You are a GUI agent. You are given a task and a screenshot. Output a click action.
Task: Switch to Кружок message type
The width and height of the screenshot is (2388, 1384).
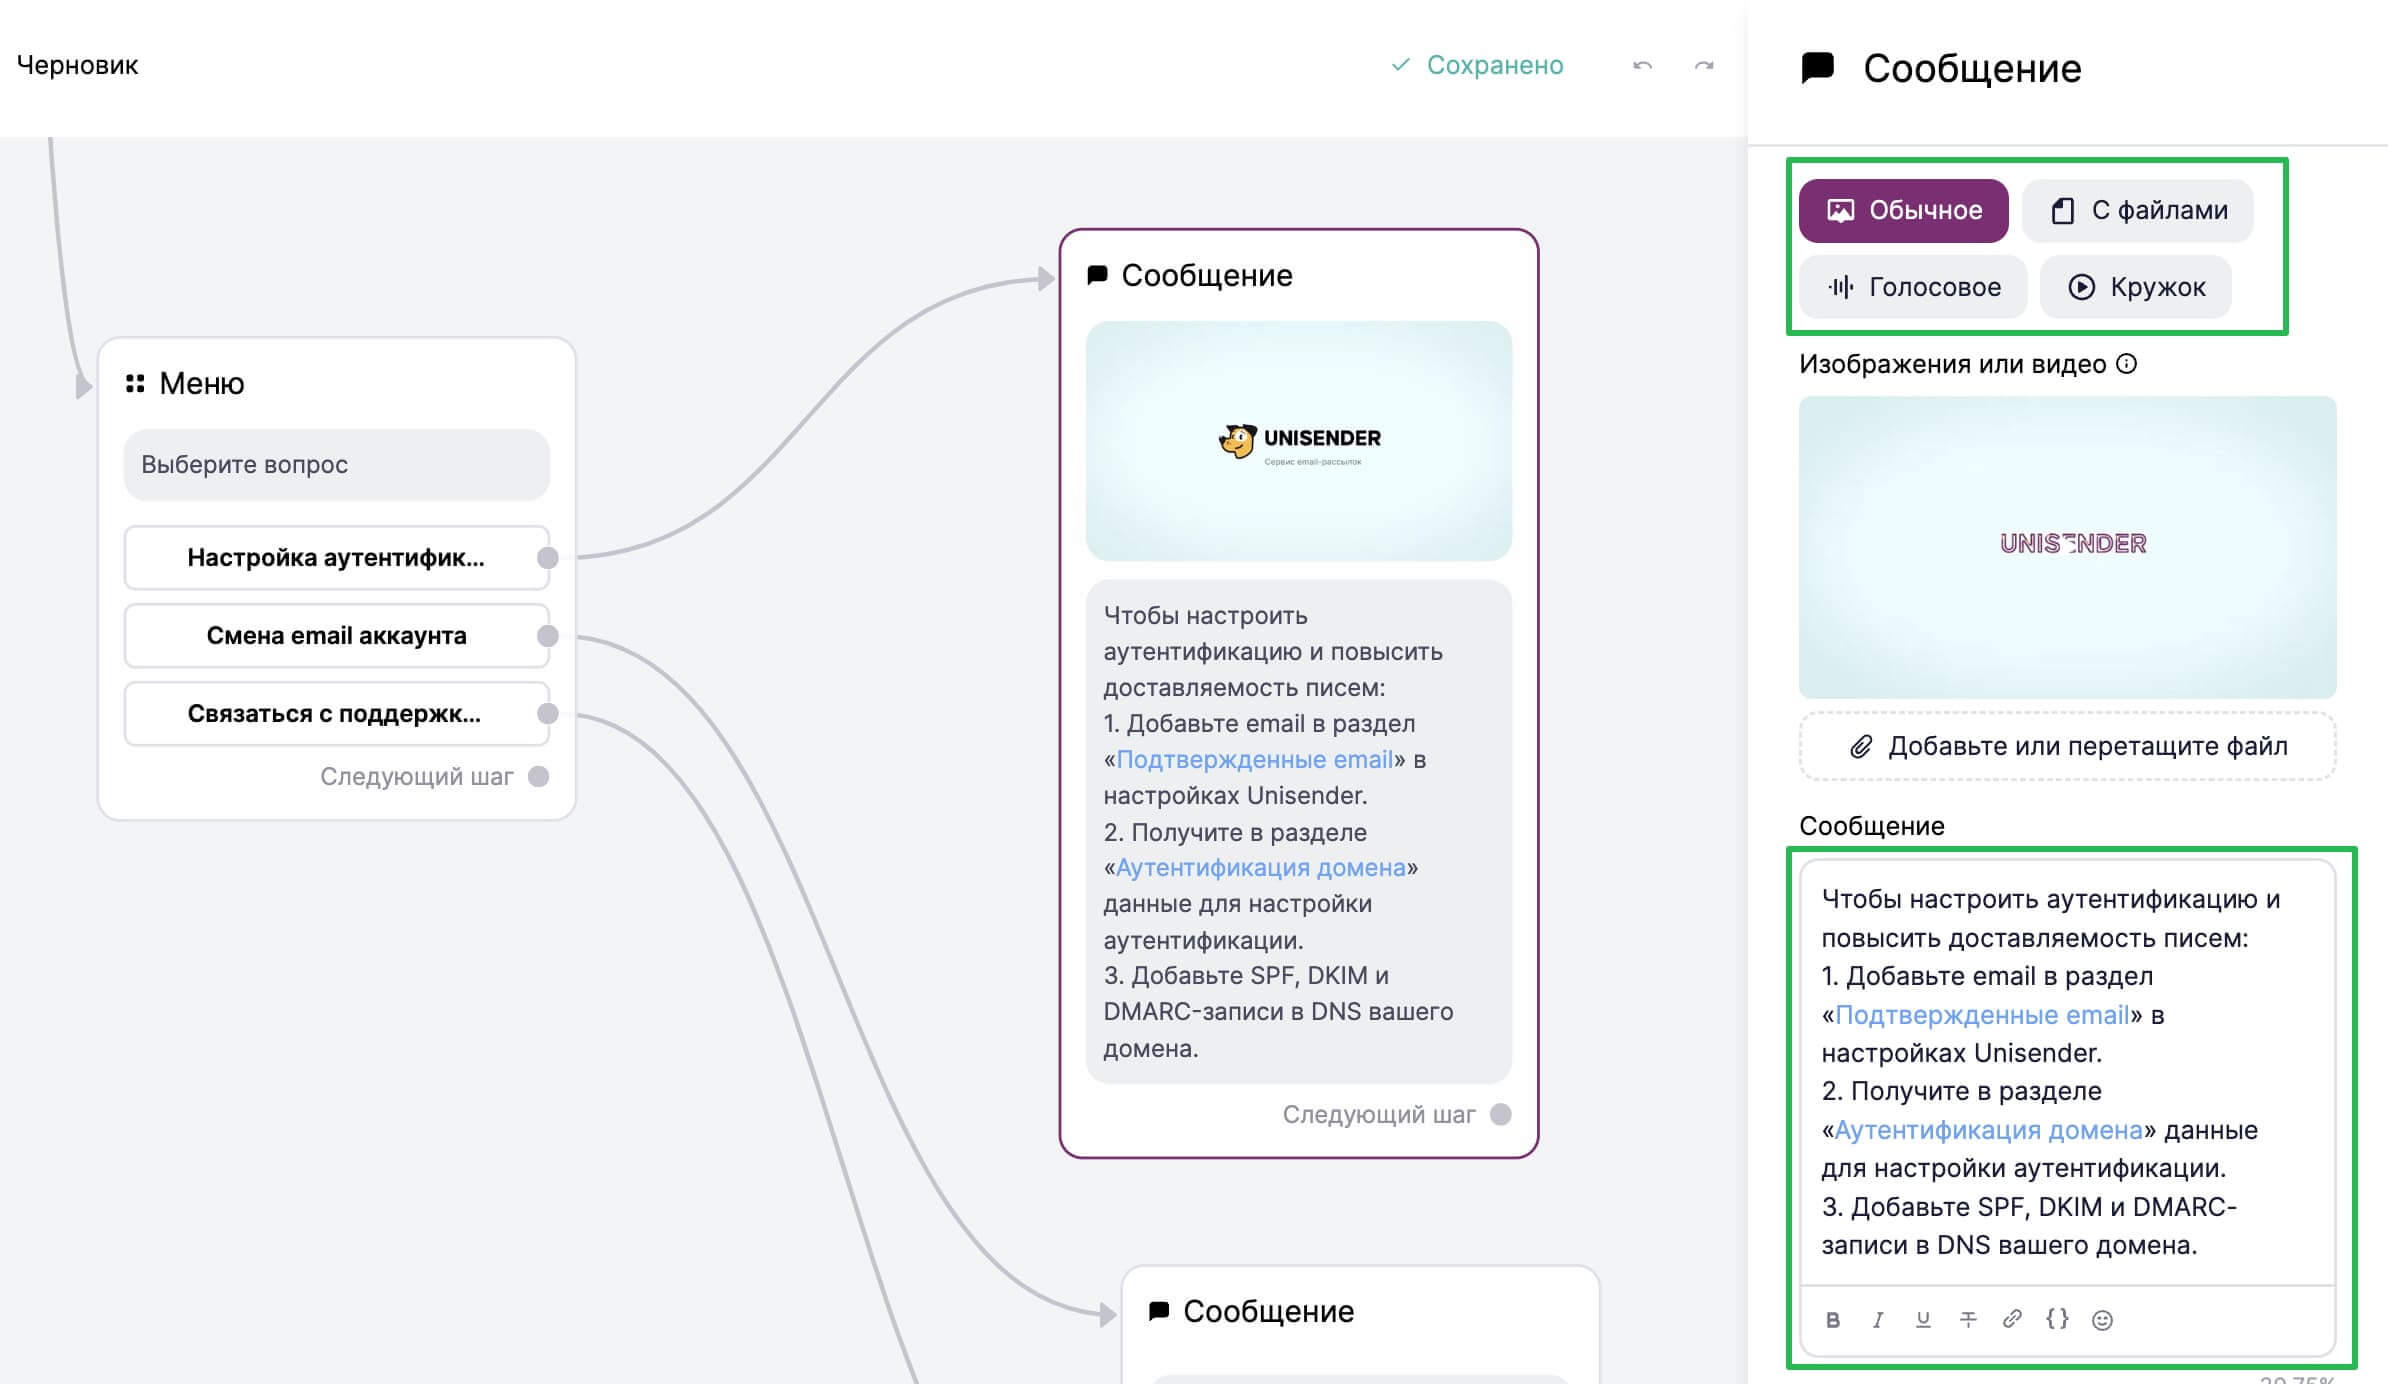click(x=2135, y=287)
